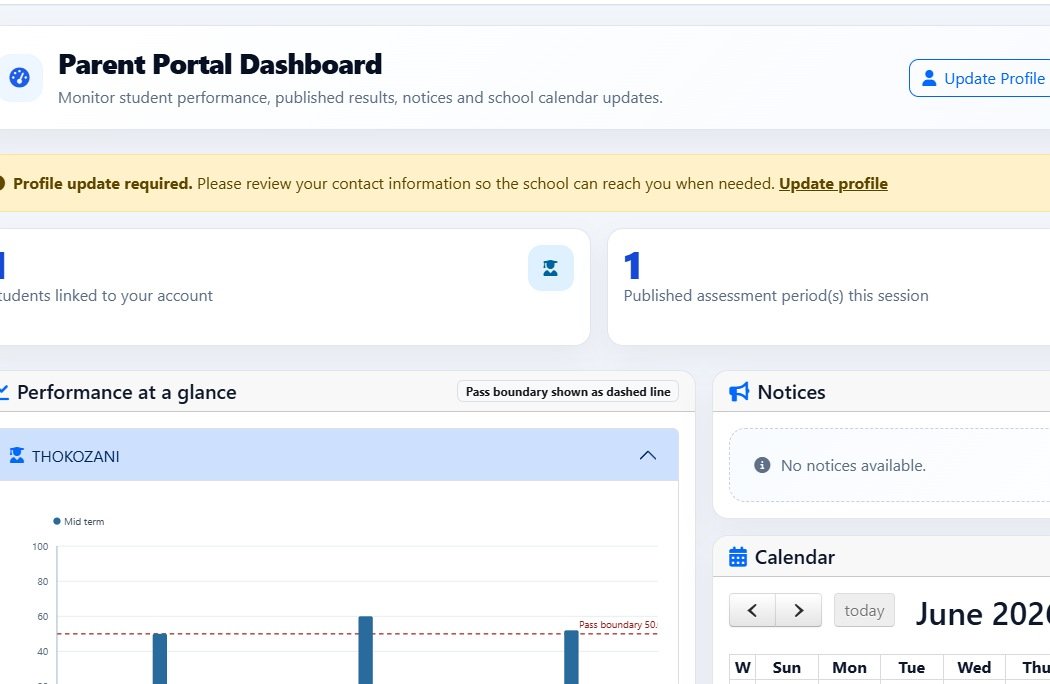Click the Mon column header in the calendar
This screenshot has height=684, width=1050.
pos(849,667)
